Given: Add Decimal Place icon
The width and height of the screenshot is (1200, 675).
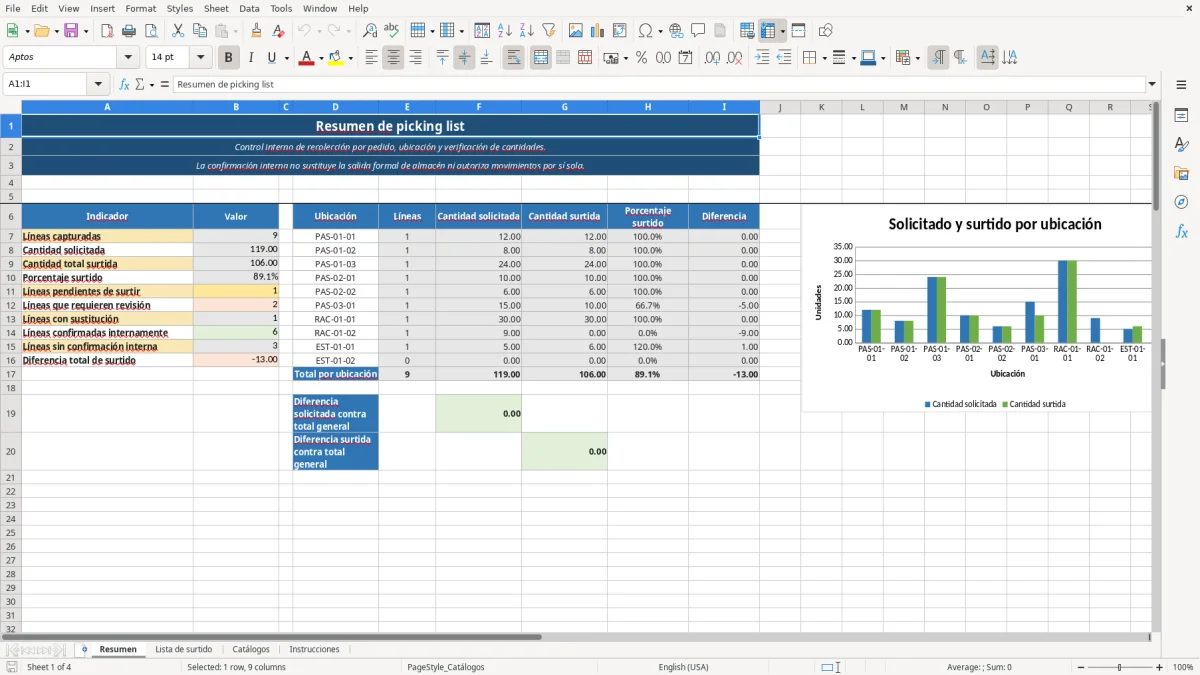Looking at the screenshot, I should [713, 58].
